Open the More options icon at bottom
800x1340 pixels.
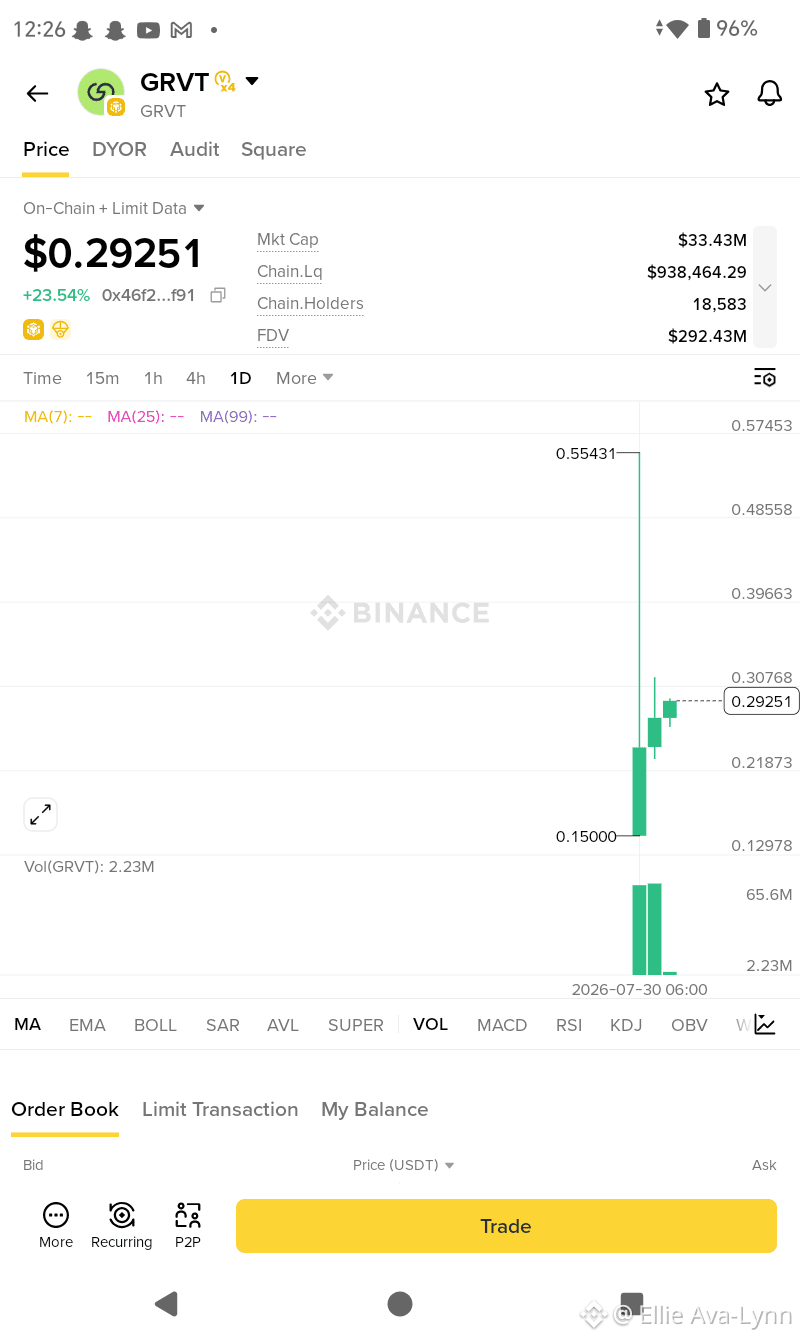(56, 1226)
